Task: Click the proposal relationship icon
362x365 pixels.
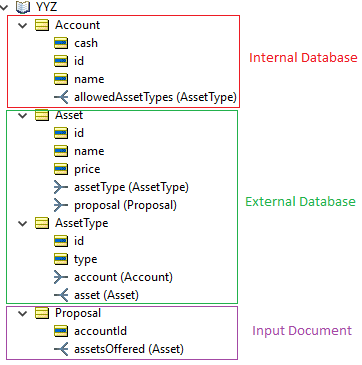Action: click(x=61, y=205)
